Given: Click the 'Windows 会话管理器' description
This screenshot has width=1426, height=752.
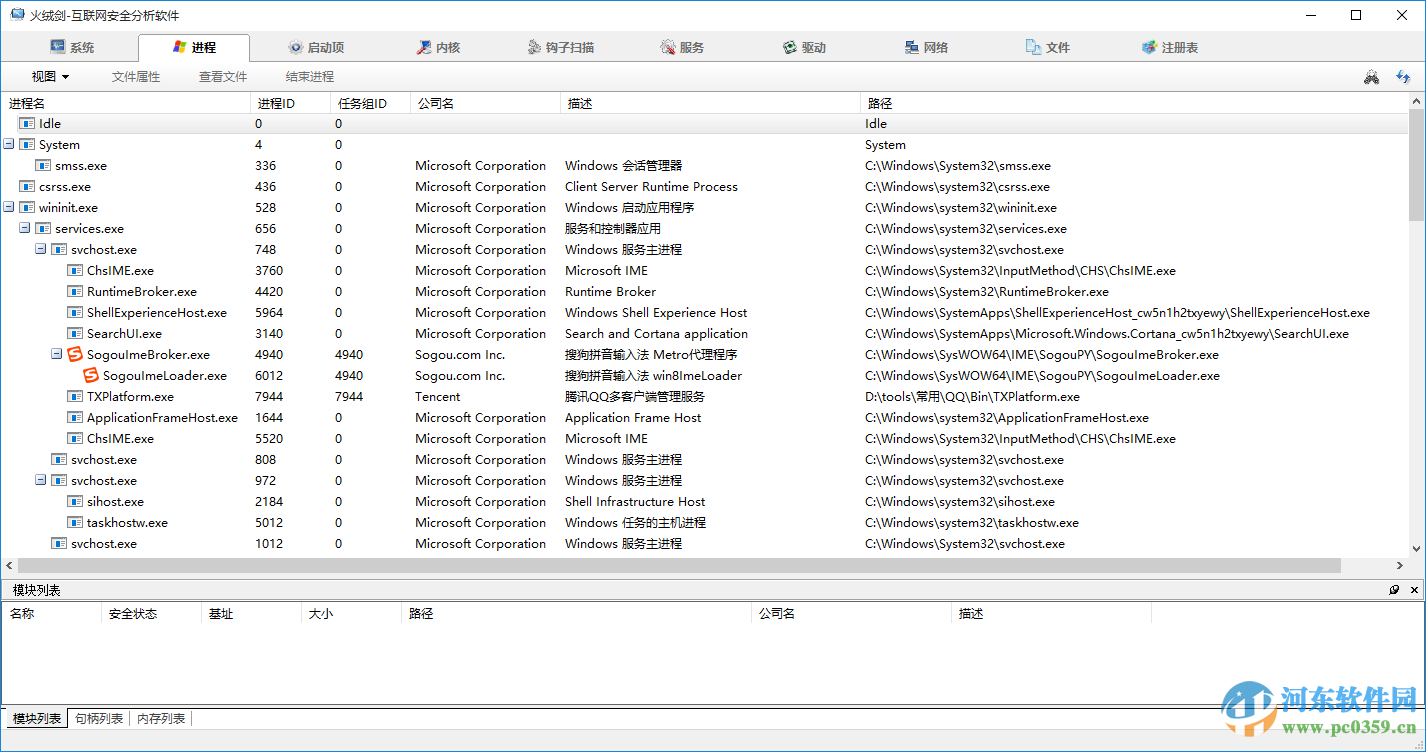Looking at the screenshot, I should pos(623,166).
